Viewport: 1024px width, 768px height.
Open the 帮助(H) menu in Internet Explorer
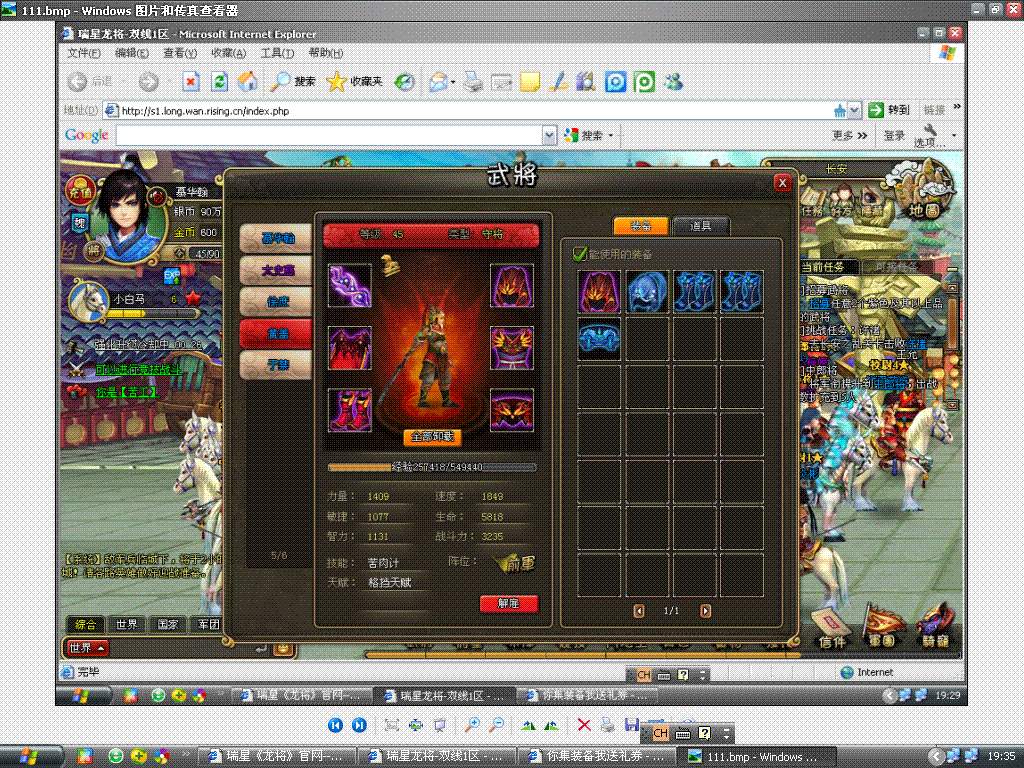(x=325, y=53)
